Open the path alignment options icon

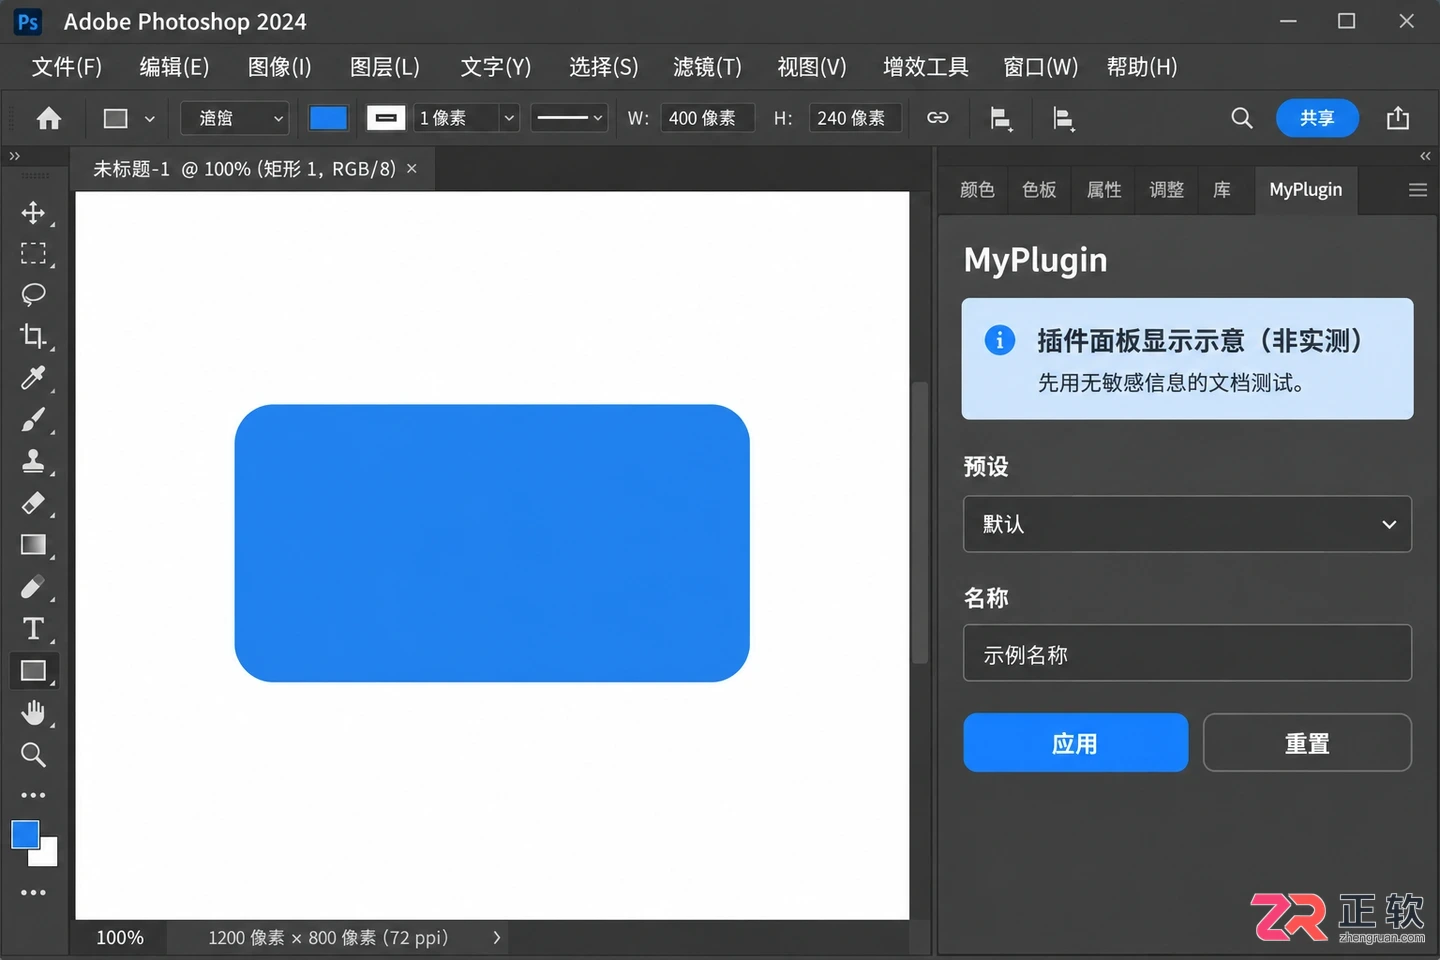pyautogui.click(x=1001, y=119)
